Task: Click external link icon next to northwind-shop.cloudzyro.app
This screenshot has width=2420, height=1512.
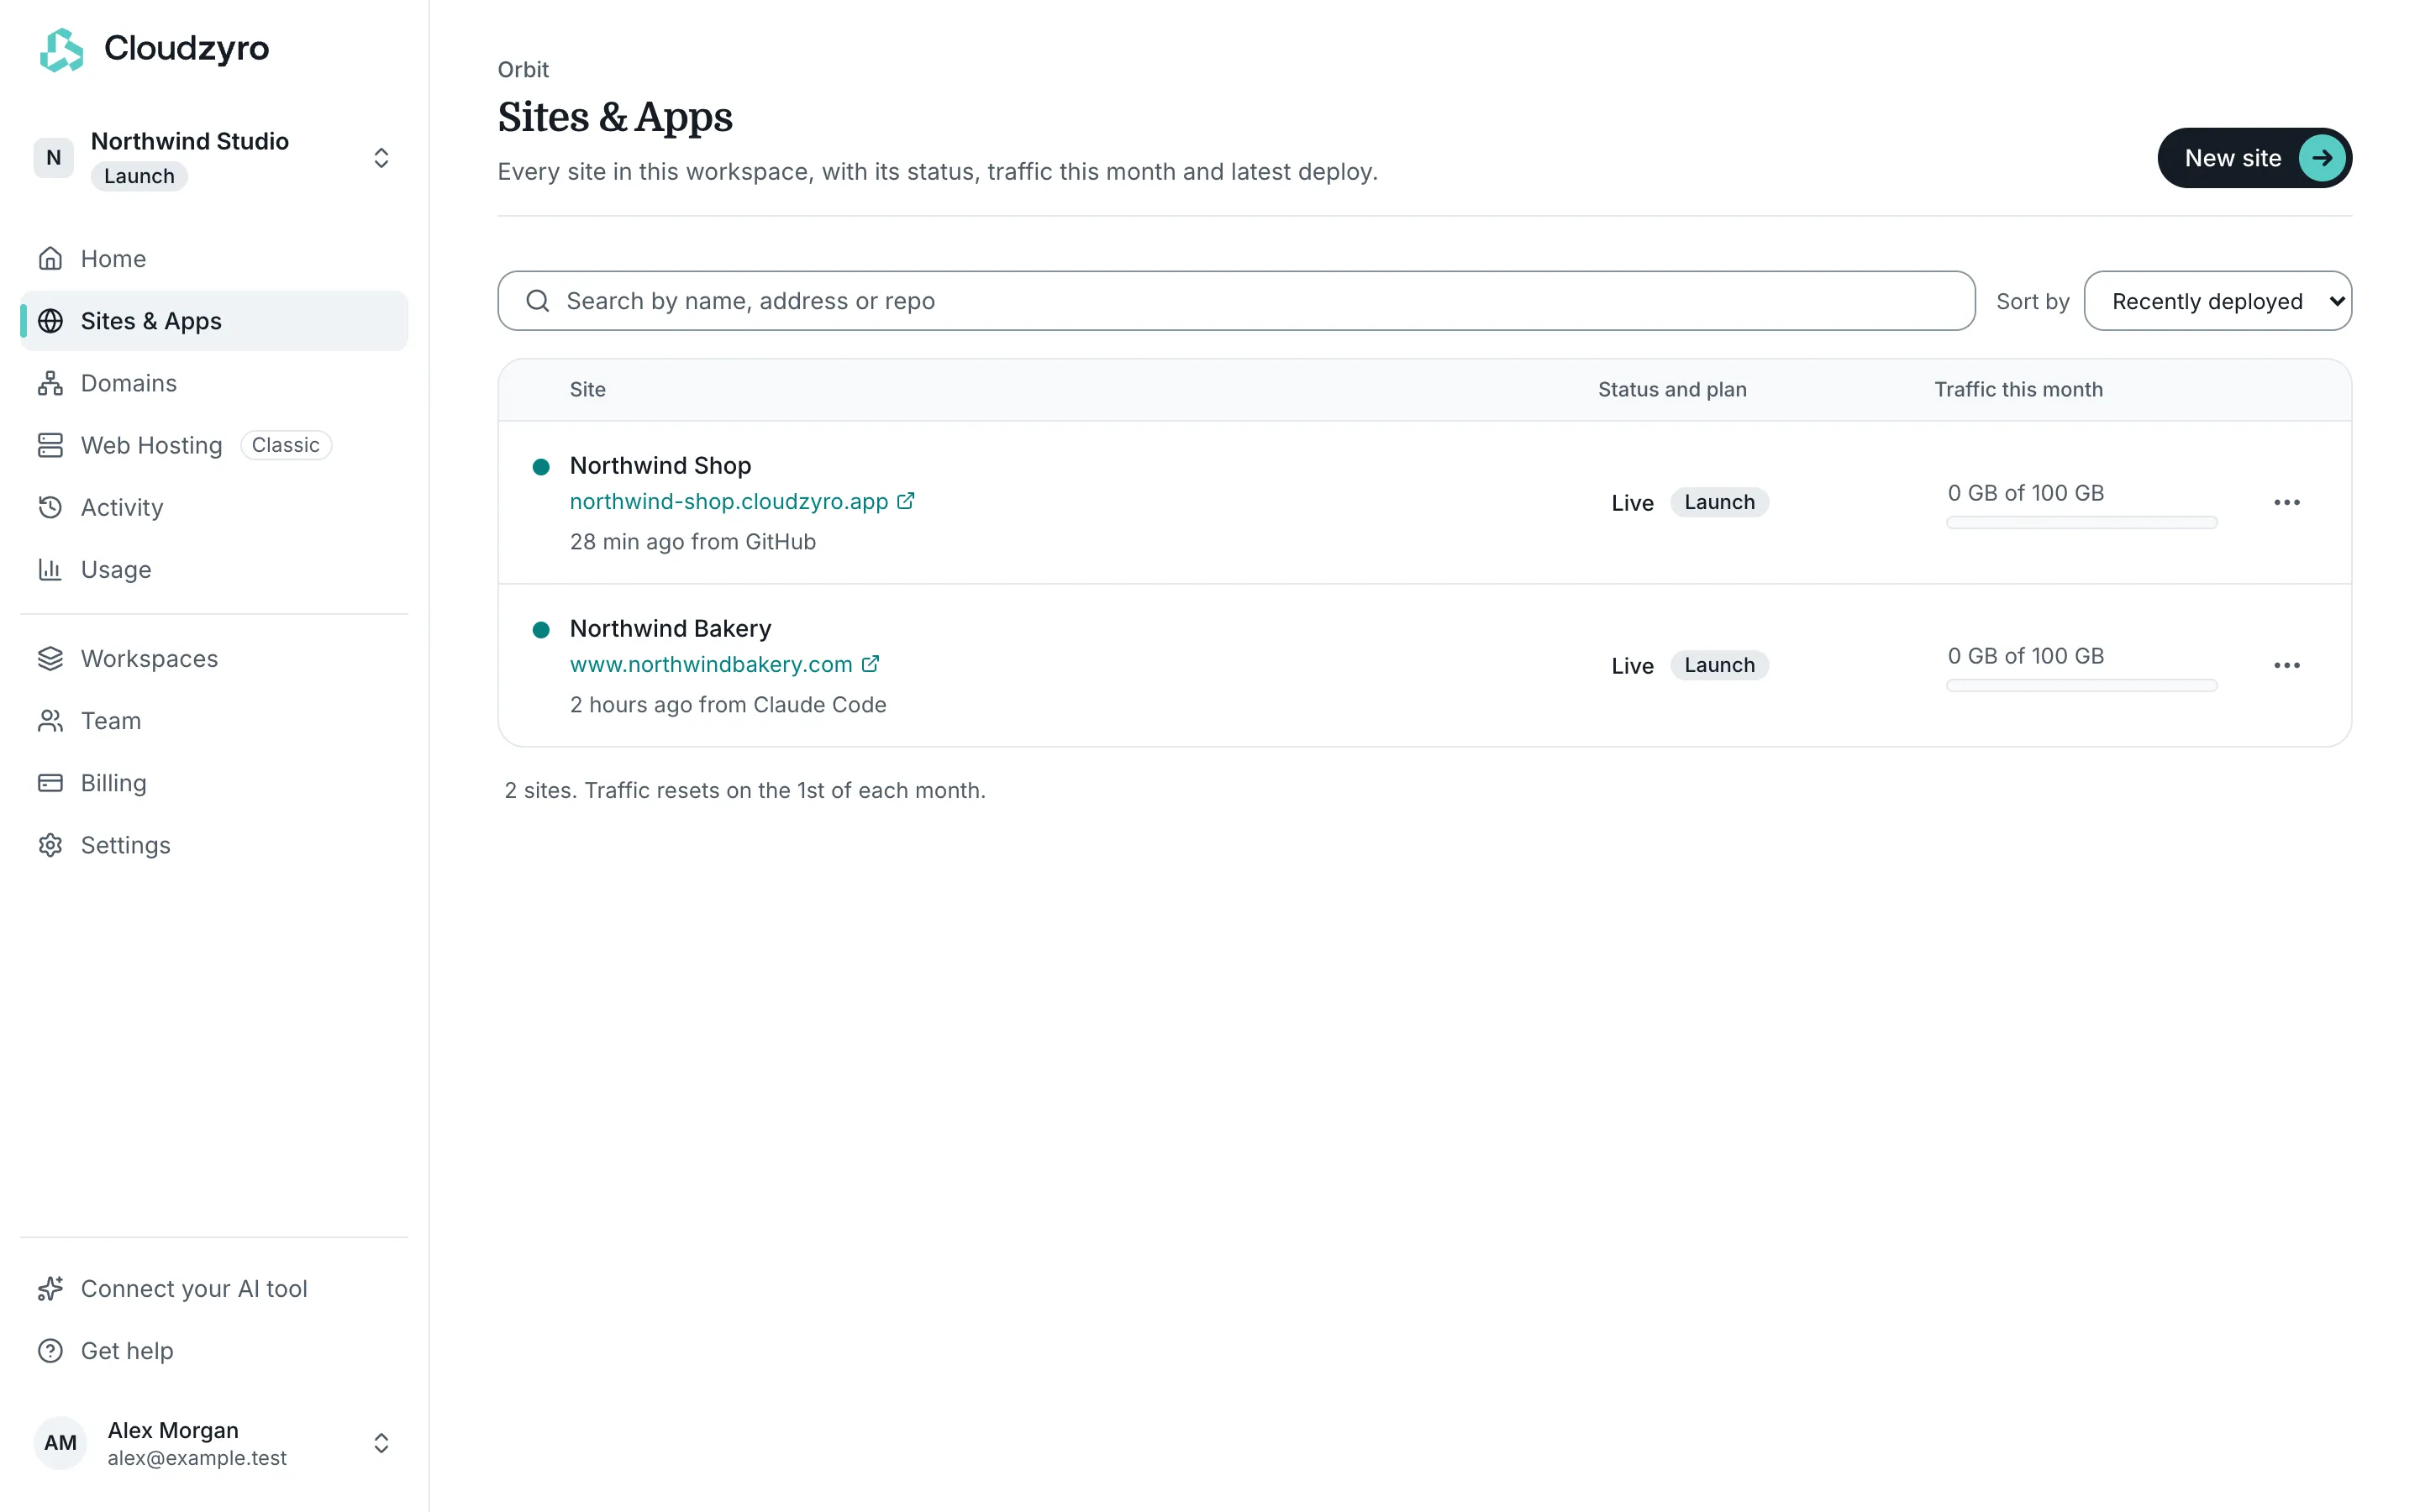Action: pyautogui.click(x=905, y=501)
